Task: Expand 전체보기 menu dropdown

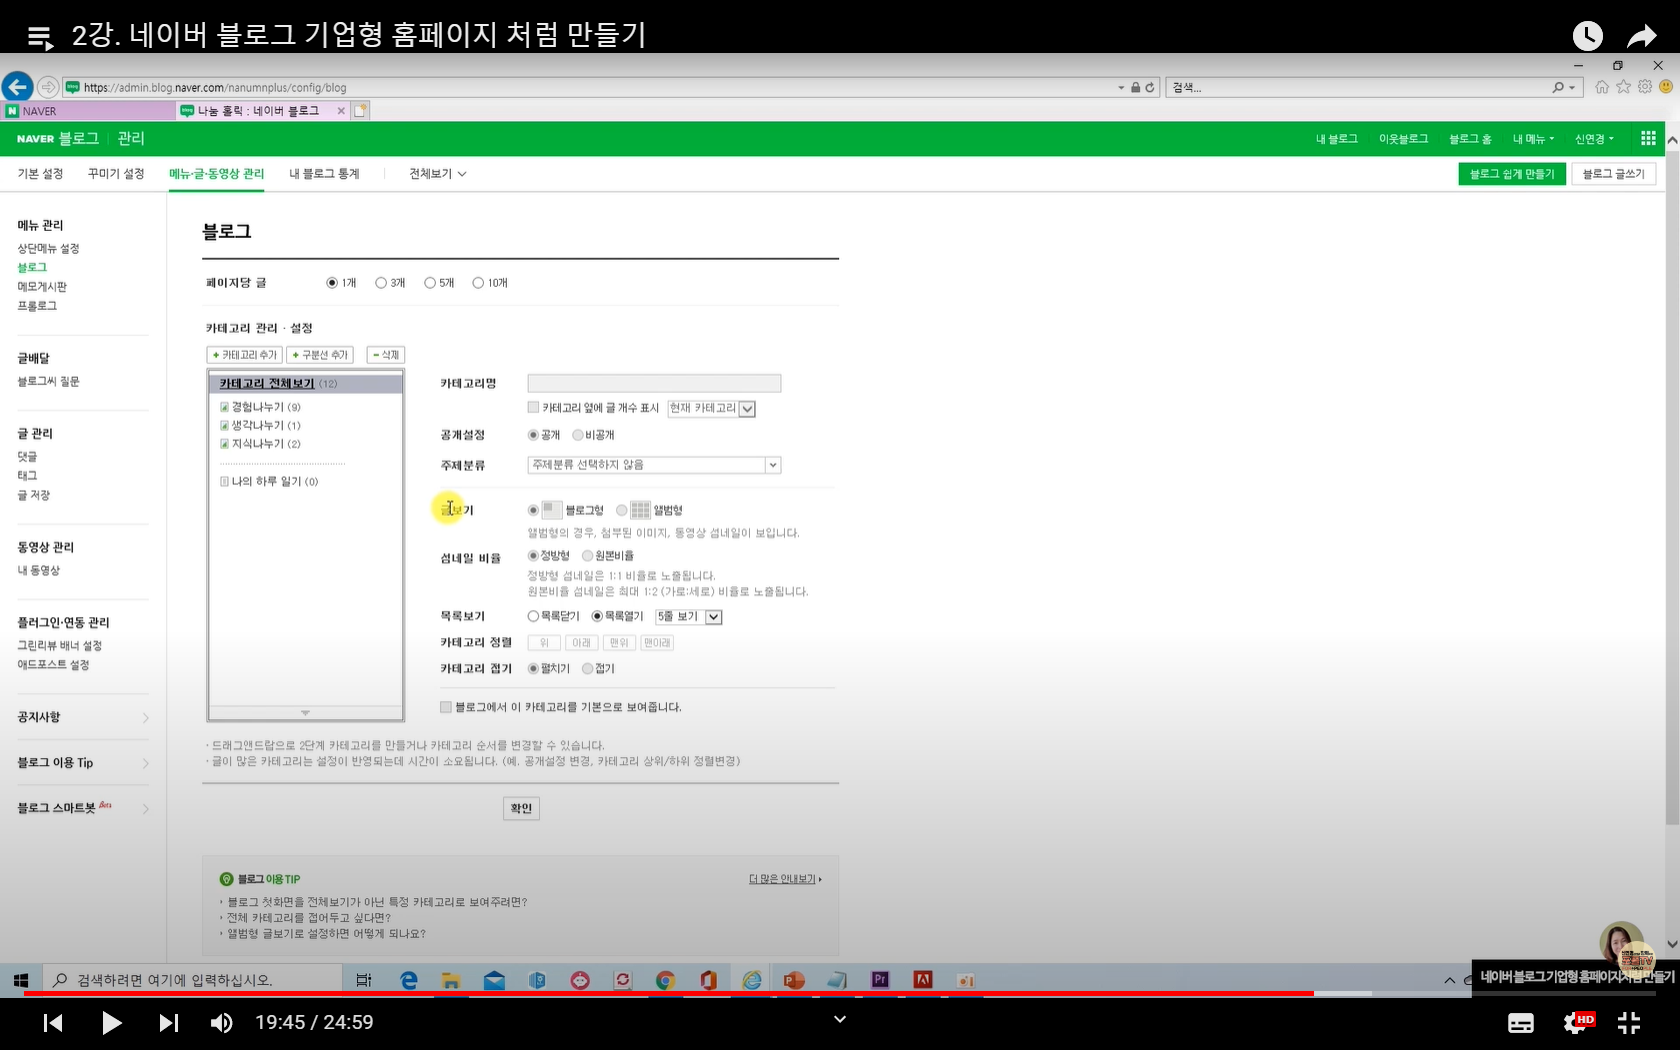Action: 437,174
